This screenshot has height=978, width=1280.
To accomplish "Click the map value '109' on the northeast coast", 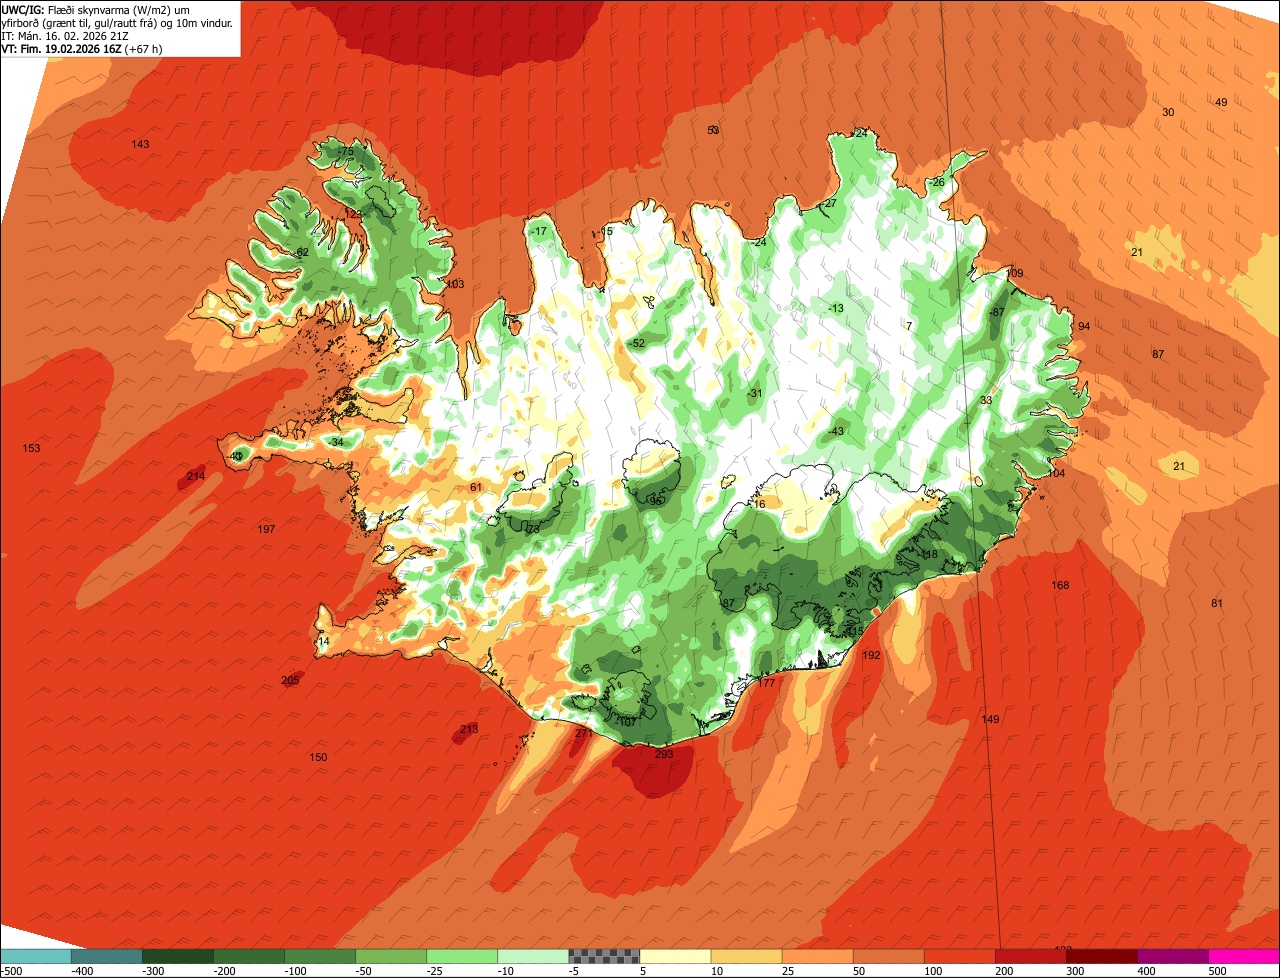I will click(x=1015, y=274).
